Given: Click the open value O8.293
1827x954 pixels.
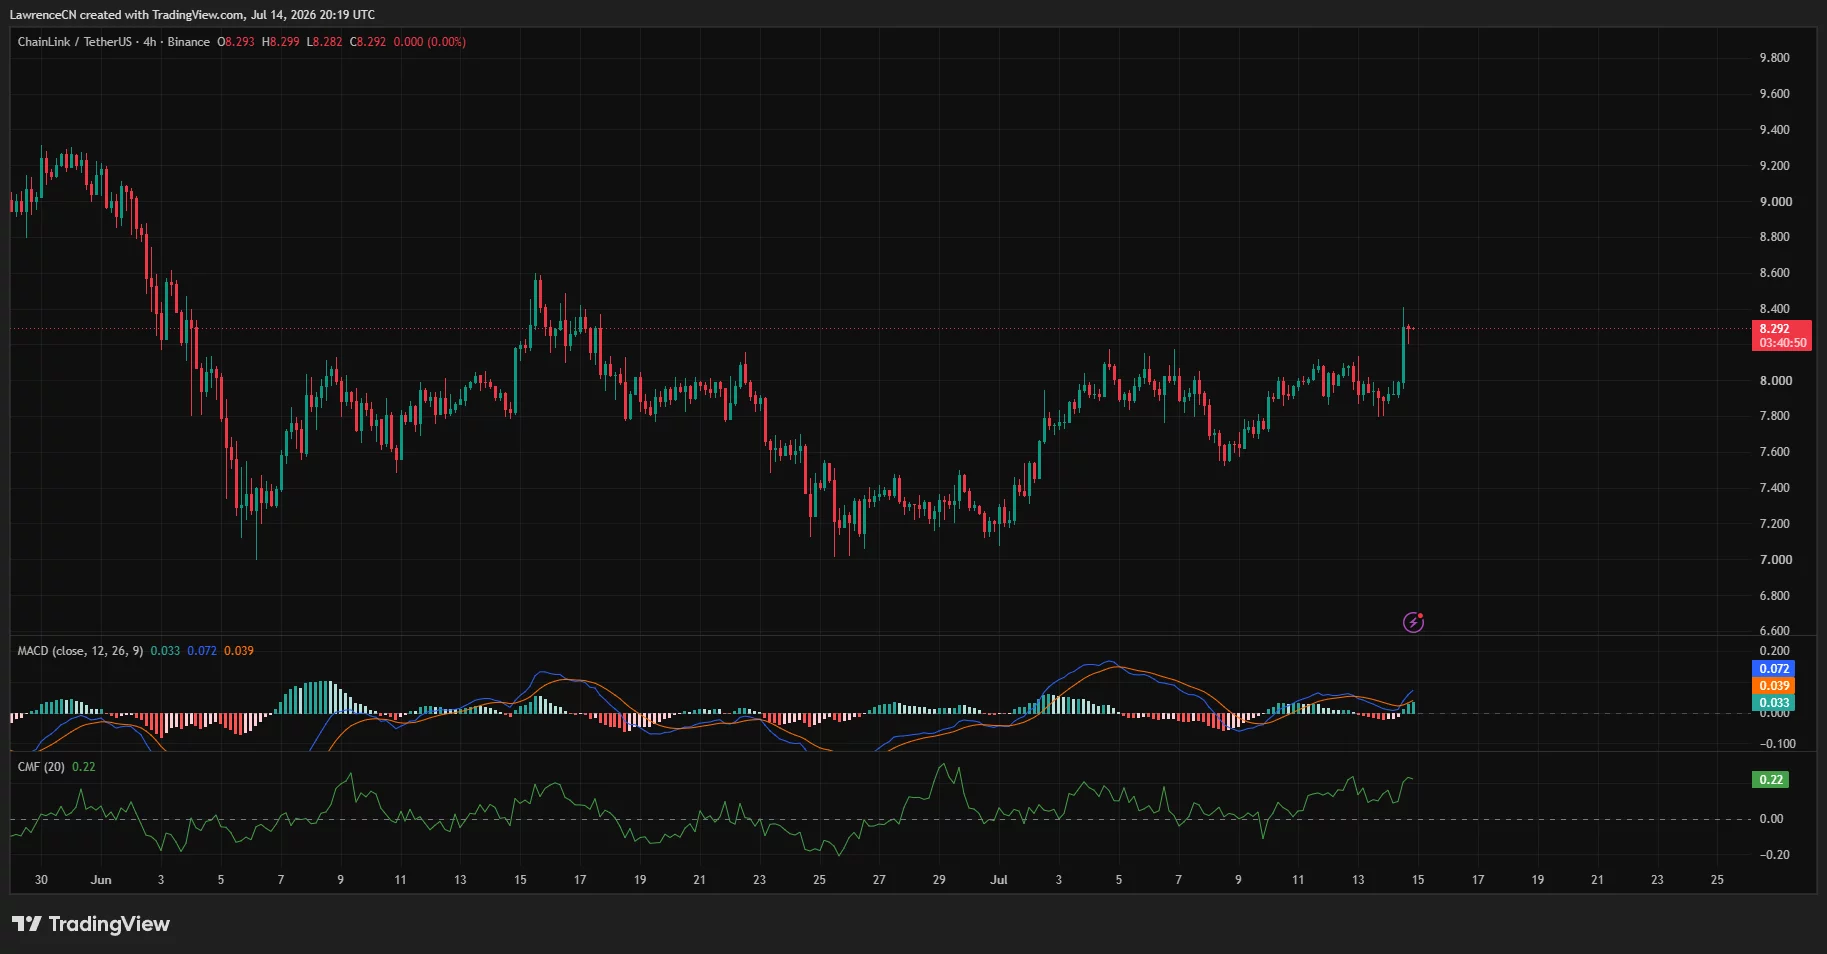Looking at the screenshot, I should [236, 42].
